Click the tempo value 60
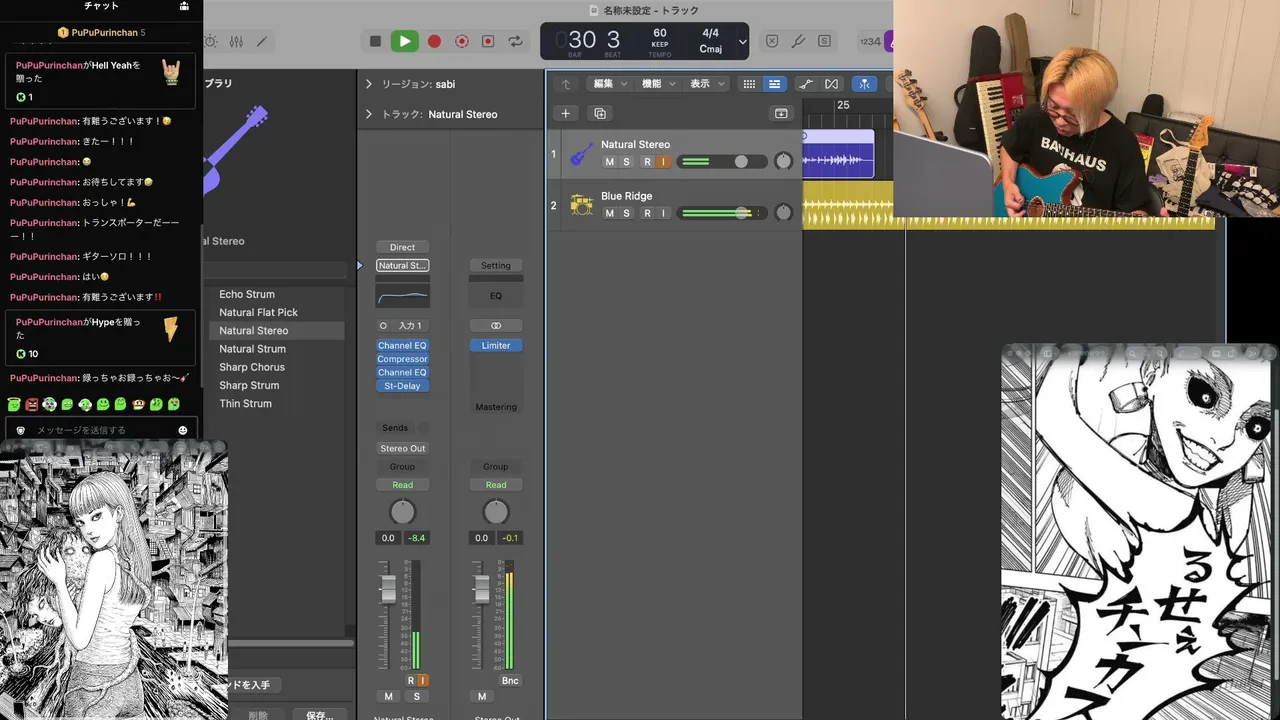The width and height of the screenshot is (1280, 720). click(660, 33)
